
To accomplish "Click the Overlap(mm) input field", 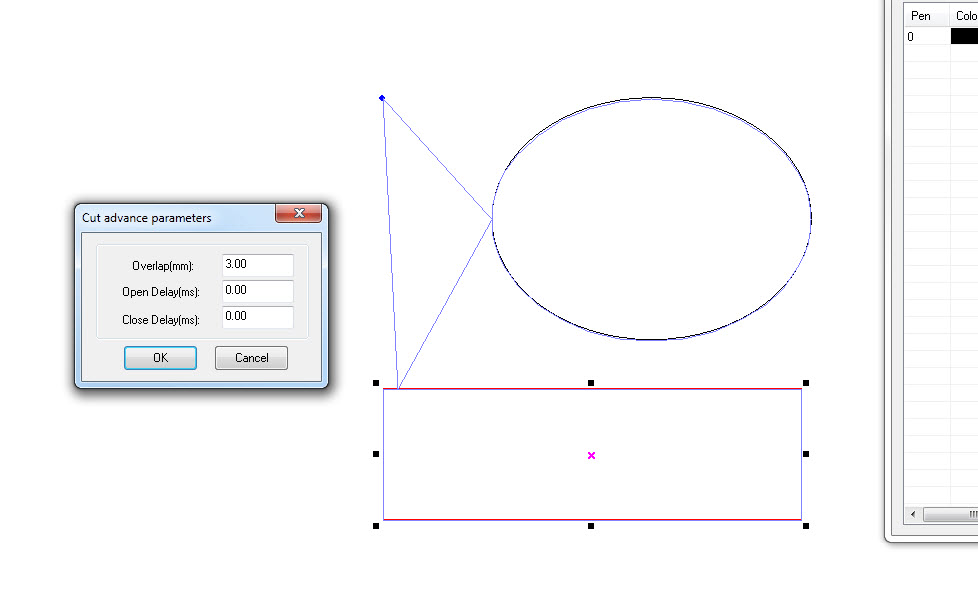I will point(257,265).
